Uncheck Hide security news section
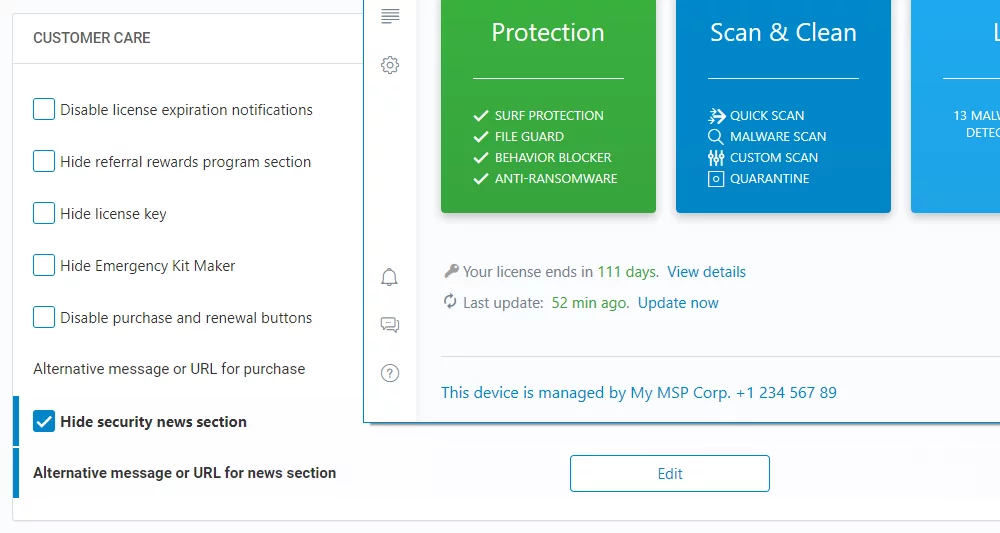Image resolution: width=1000 pixels, height=533 pixels. tap(44, 421)
